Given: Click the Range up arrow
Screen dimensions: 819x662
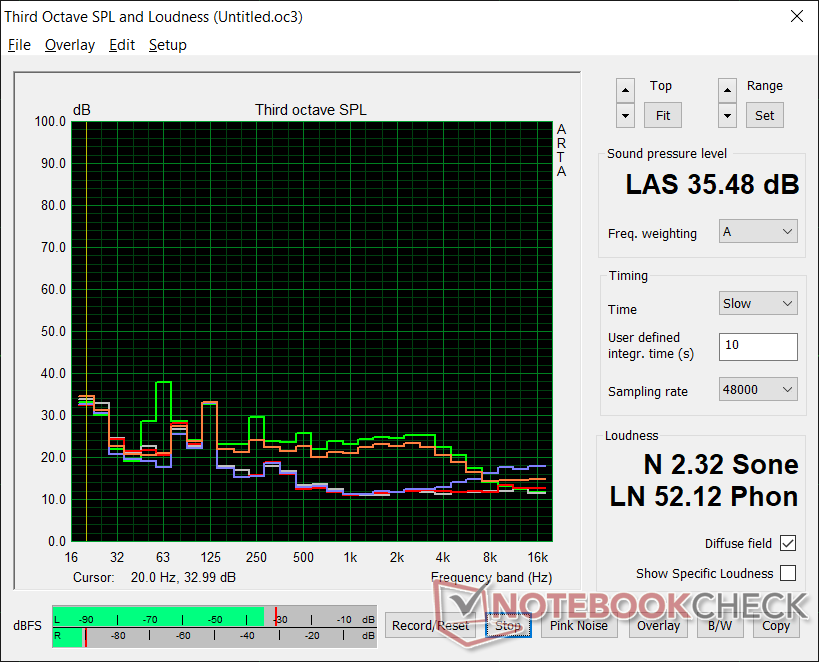Looking at the screenshot, I should click(x=727, y=90).
